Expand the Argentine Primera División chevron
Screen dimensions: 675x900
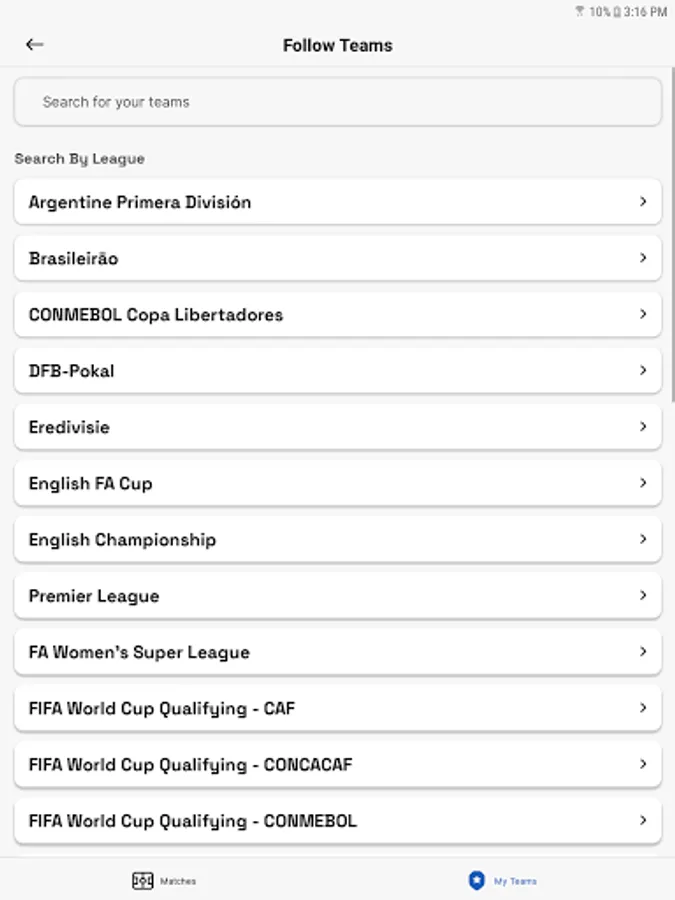tap(643, 202)
